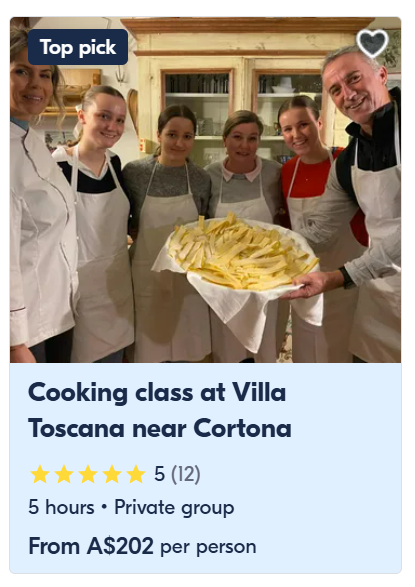Open the cooking class group photo
Image resolution: width=415 pixels, height=587 pixels.
click(205, 190)
